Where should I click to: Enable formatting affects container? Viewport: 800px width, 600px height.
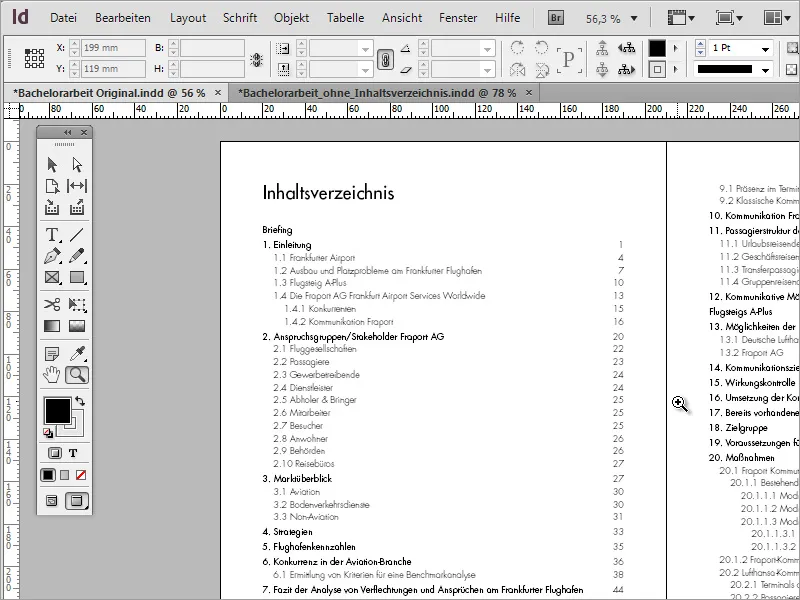point(55,453)
